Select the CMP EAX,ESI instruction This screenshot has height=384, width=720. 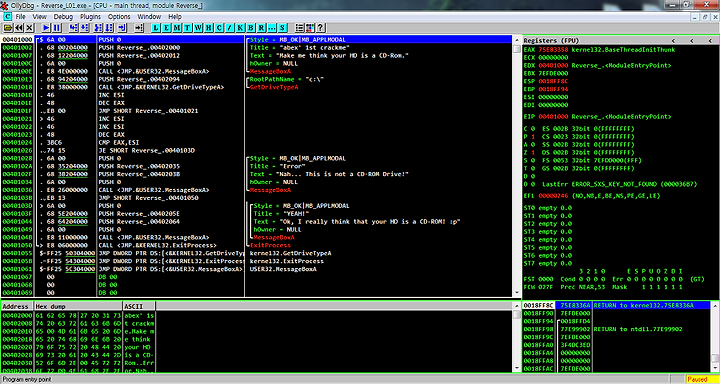coord(256,142)
